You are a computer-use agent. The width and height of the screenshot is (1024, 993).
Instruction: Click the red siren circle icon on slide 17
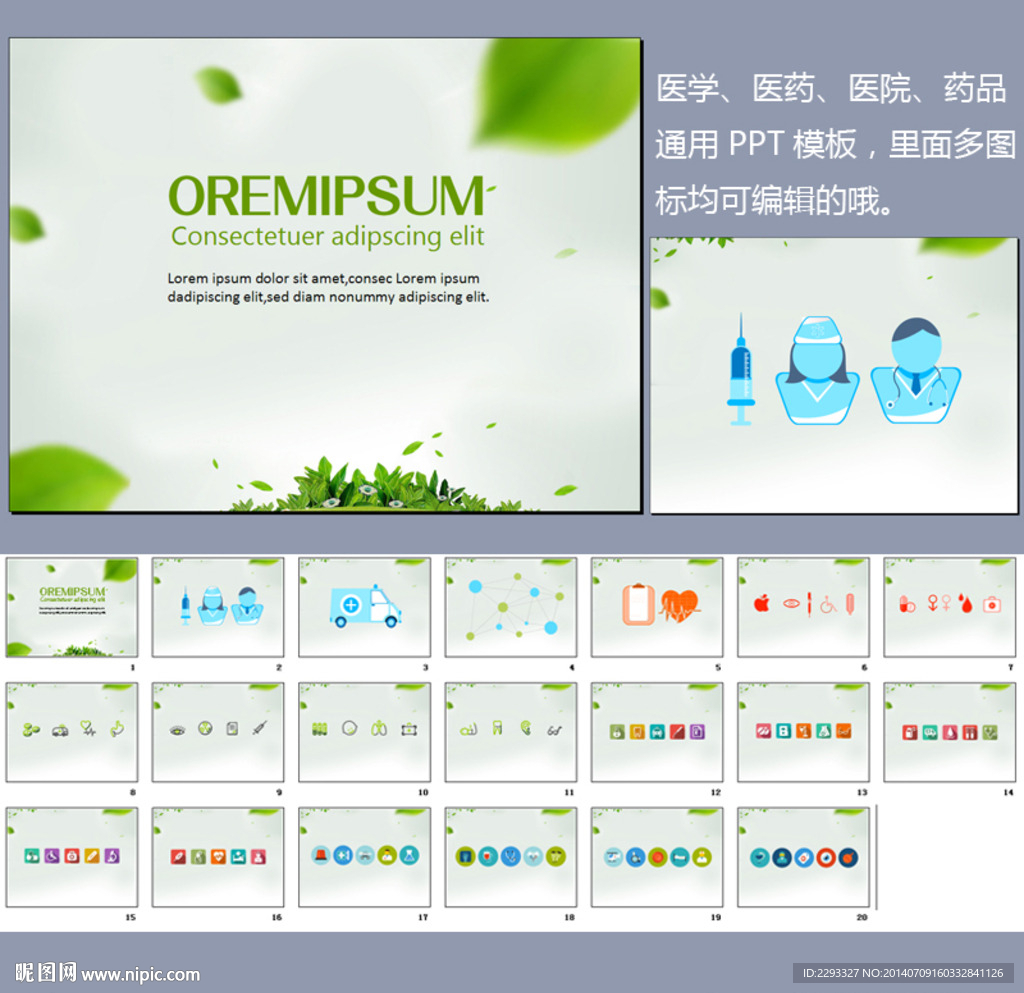[321, 855]
